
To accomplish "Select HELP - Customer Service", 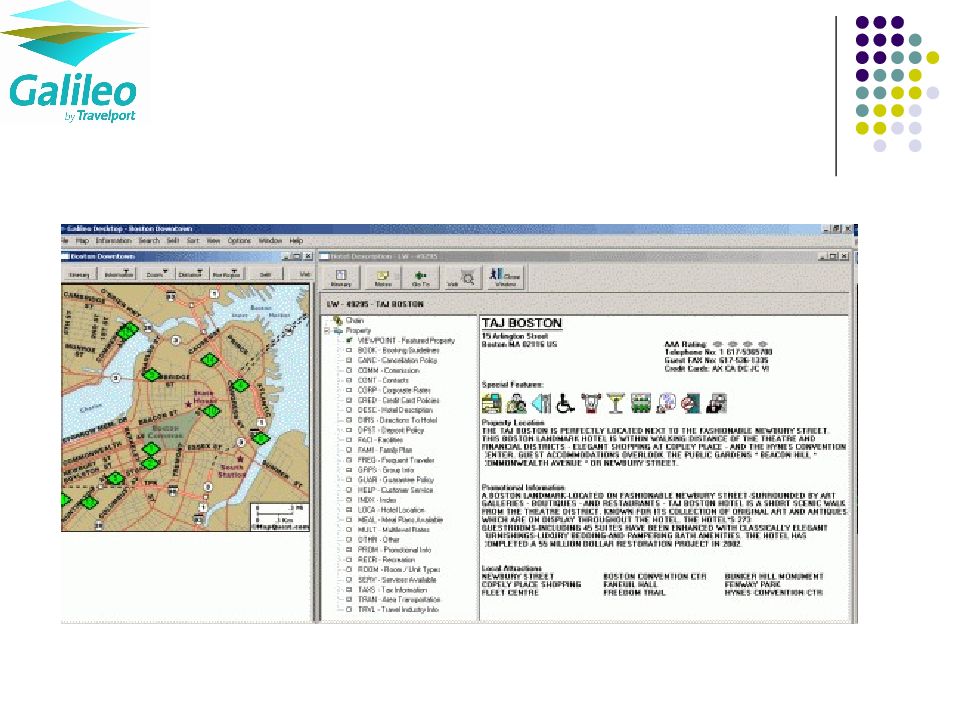I will pos(395,490).
